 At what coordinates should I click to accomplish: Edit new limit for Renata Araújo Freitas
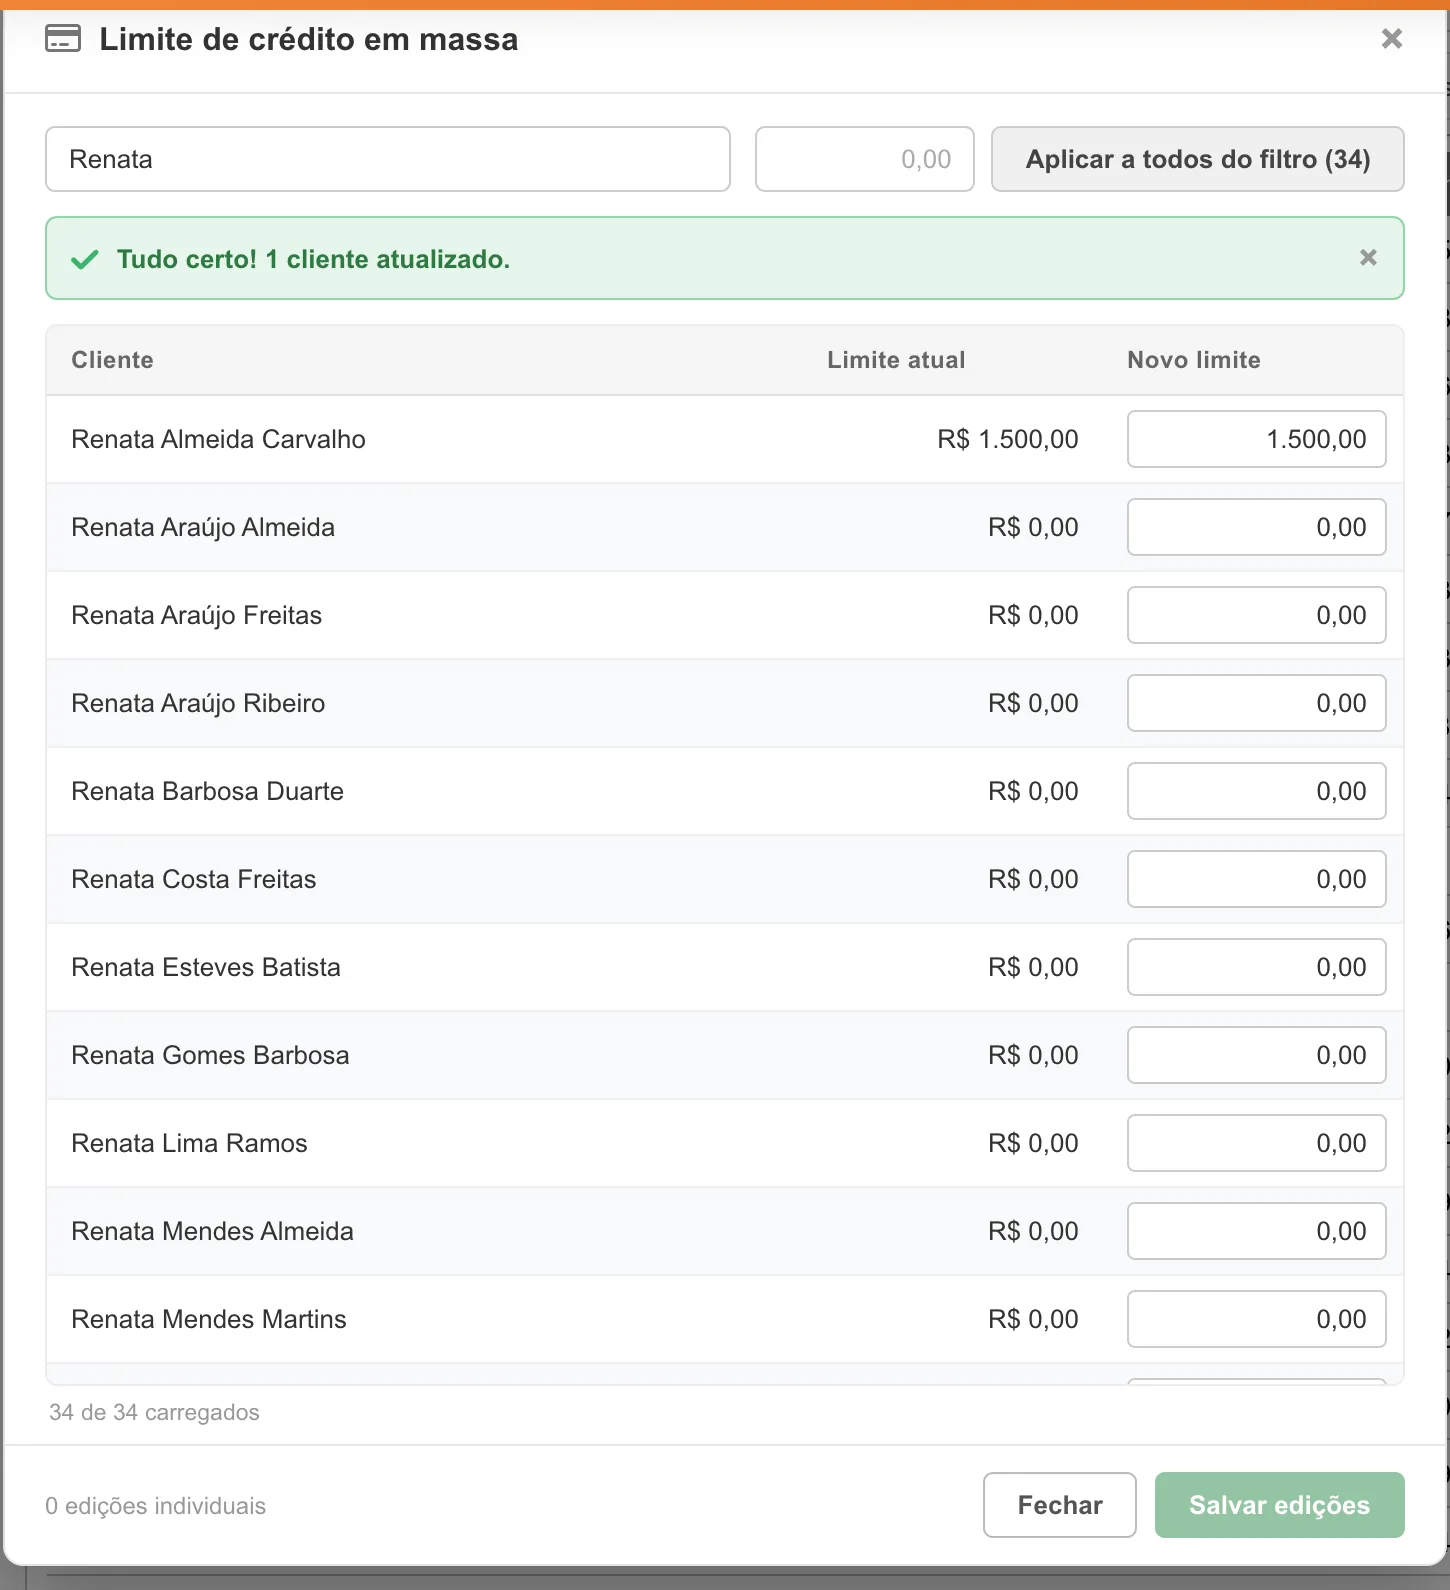1257,615
